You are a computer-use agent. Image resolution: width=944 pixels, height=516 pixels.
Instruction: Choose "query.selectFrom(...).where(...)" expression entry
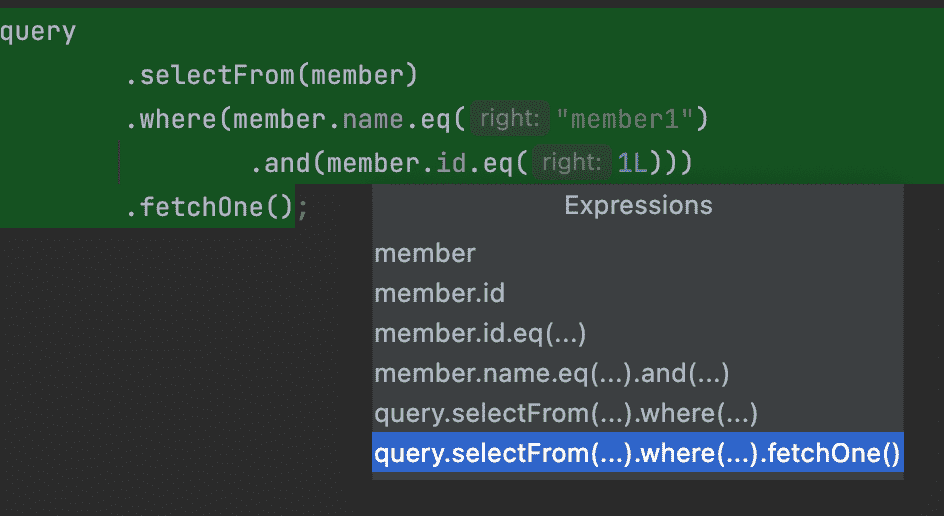tap(565, 414)
